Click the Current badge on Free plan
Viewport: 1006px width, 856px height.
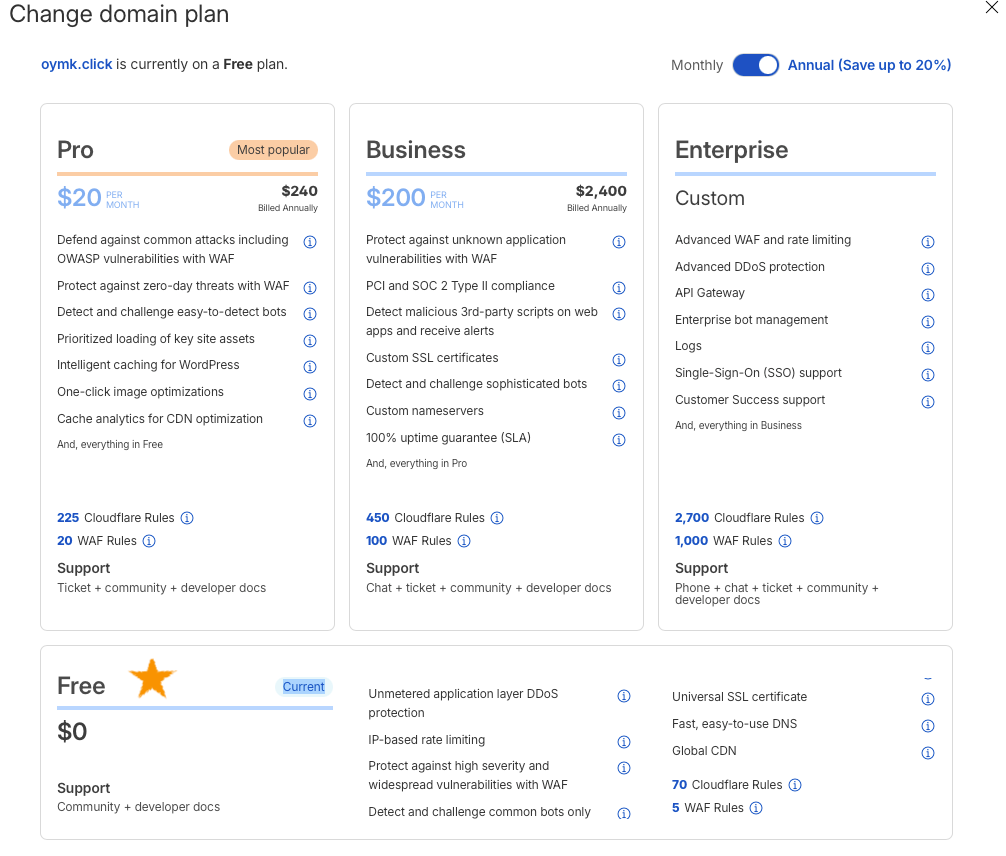pyautogui.click(x=303, y=687)
